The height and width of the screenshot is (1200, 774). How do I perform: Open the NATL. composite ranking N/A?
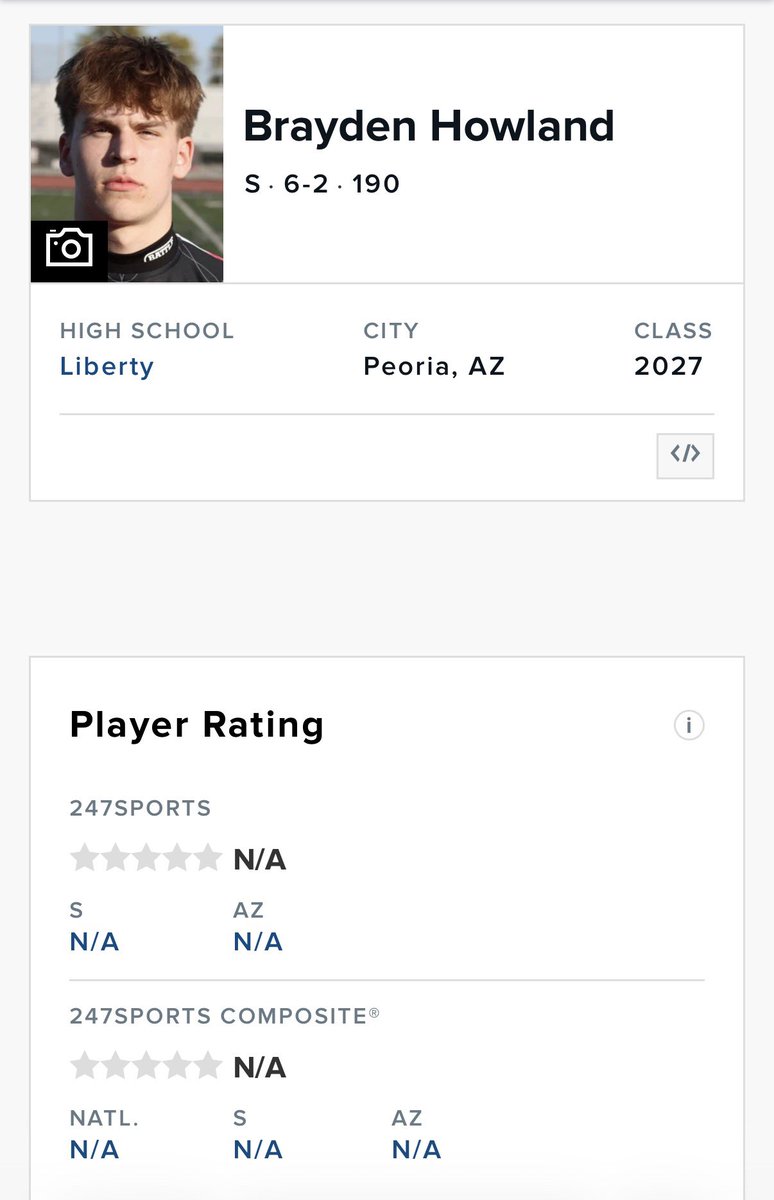click(x=94, y=1150)
